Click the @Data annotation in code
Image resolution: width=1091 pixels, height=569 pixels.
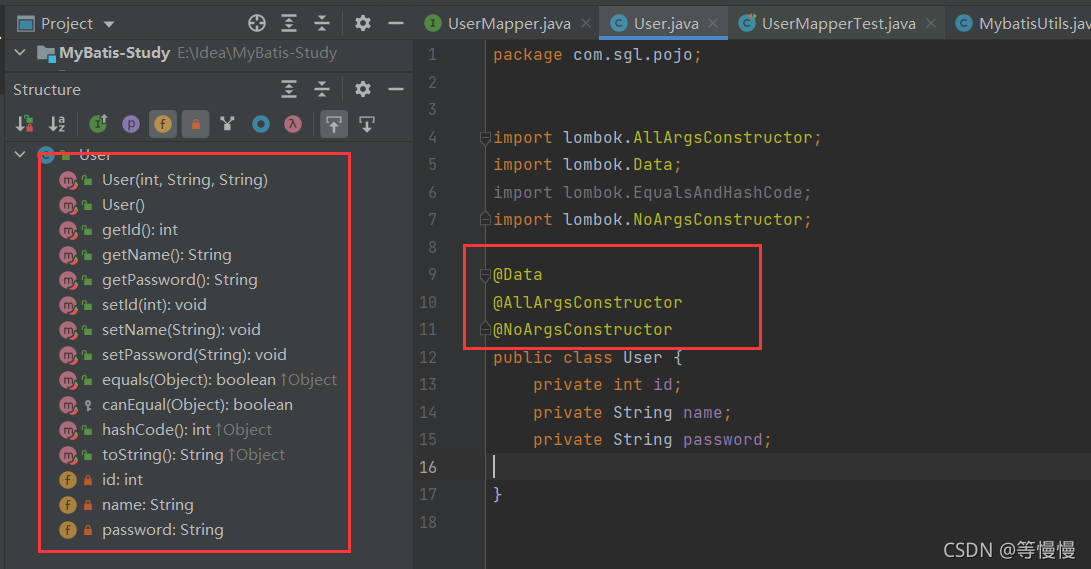517,275
